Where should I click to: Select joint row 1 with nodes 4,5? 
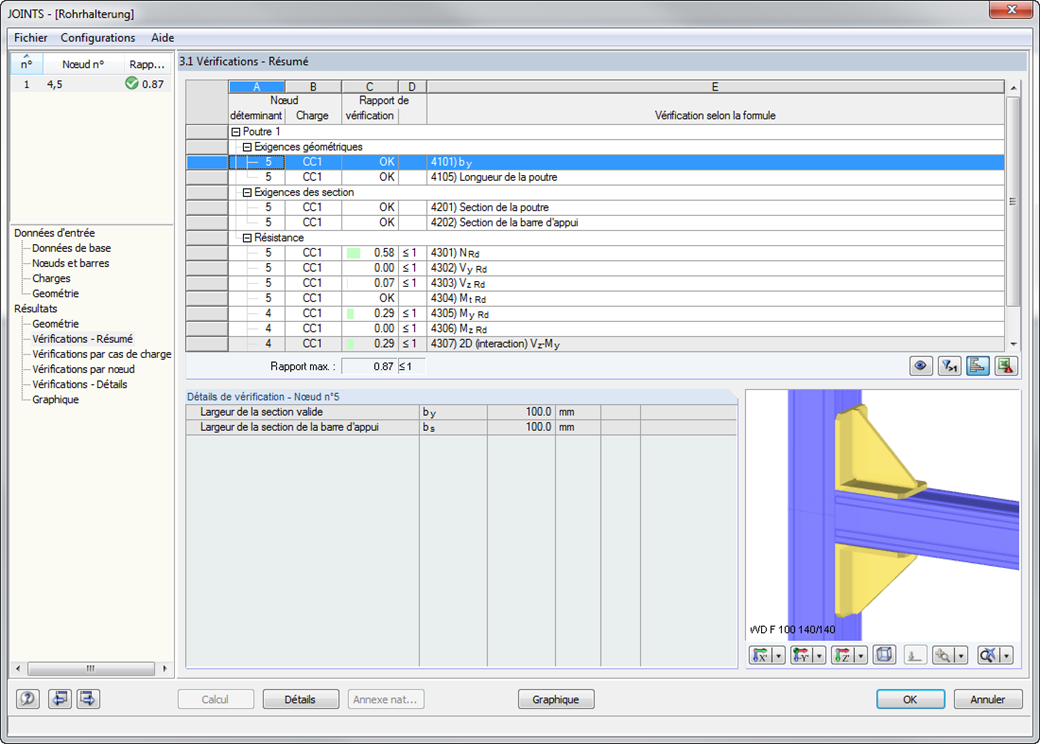tap(91, 84)
